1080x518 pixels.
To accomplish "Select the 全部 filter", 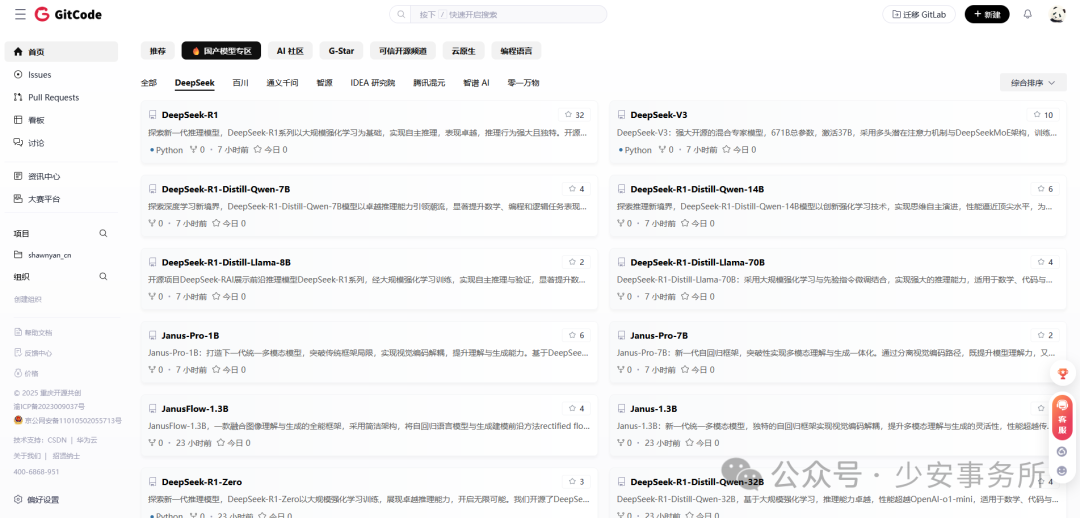I will (149, 83).
